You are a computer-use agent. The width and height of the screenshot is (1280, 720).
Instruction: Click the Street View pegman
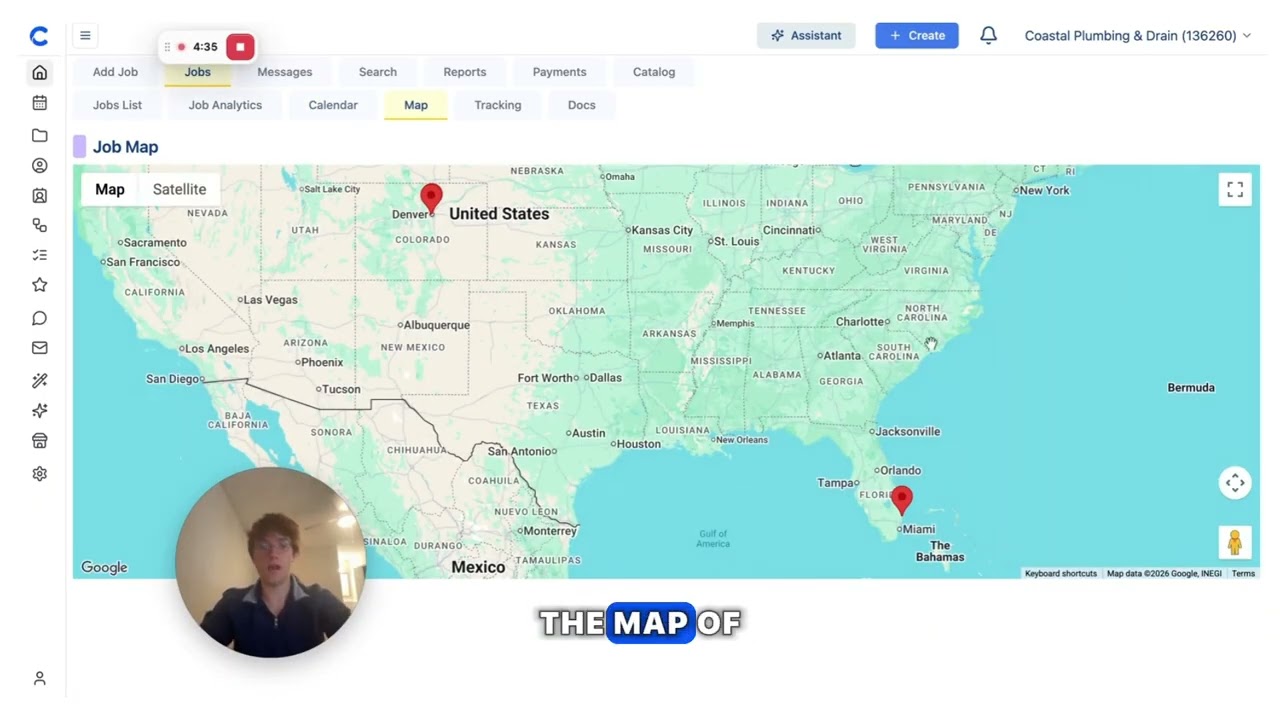click(x=1235, y=542)
